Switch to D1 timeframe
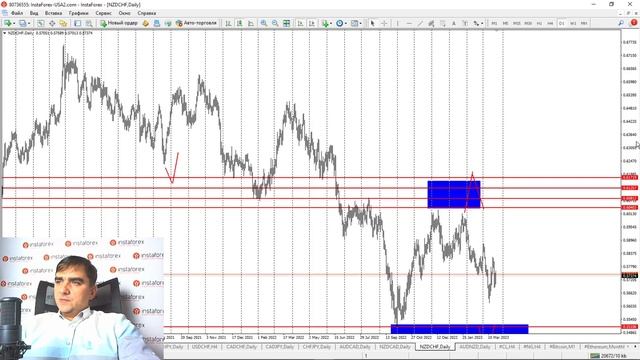Screen dimensions: 640x360 [562, 23]
